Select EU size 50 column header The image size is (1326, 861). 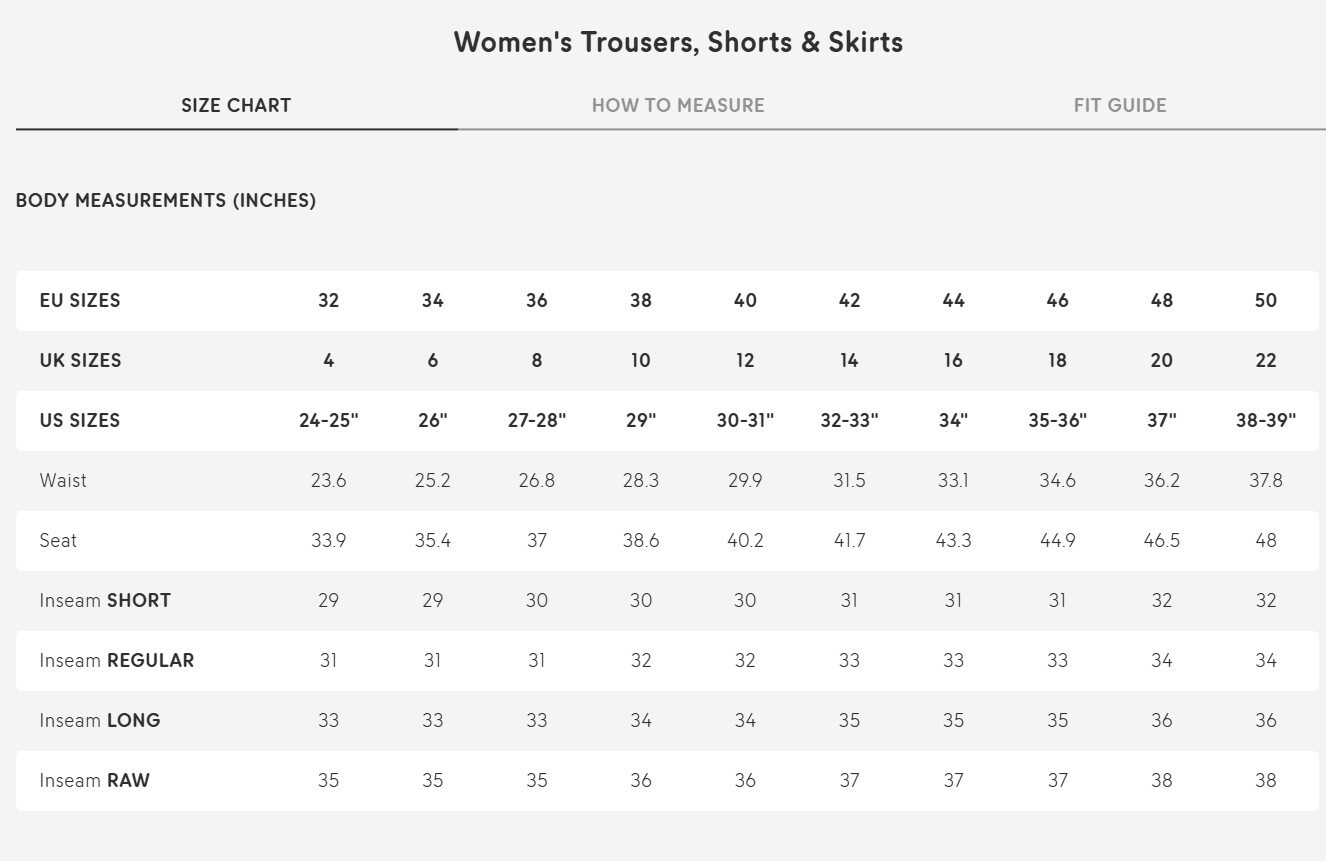pos(1266,301)
